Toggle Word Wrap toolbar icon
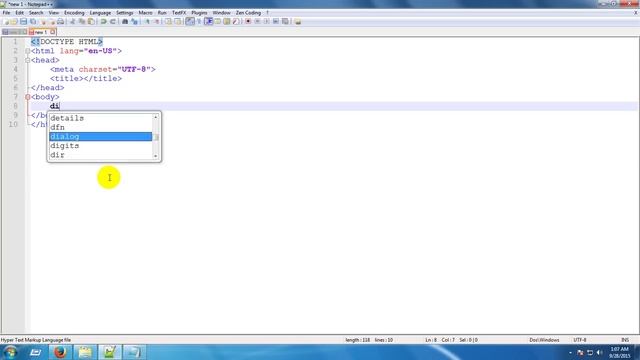Viewport: 640px width, 360px height. pyautogui.click(x=190, y=21)
